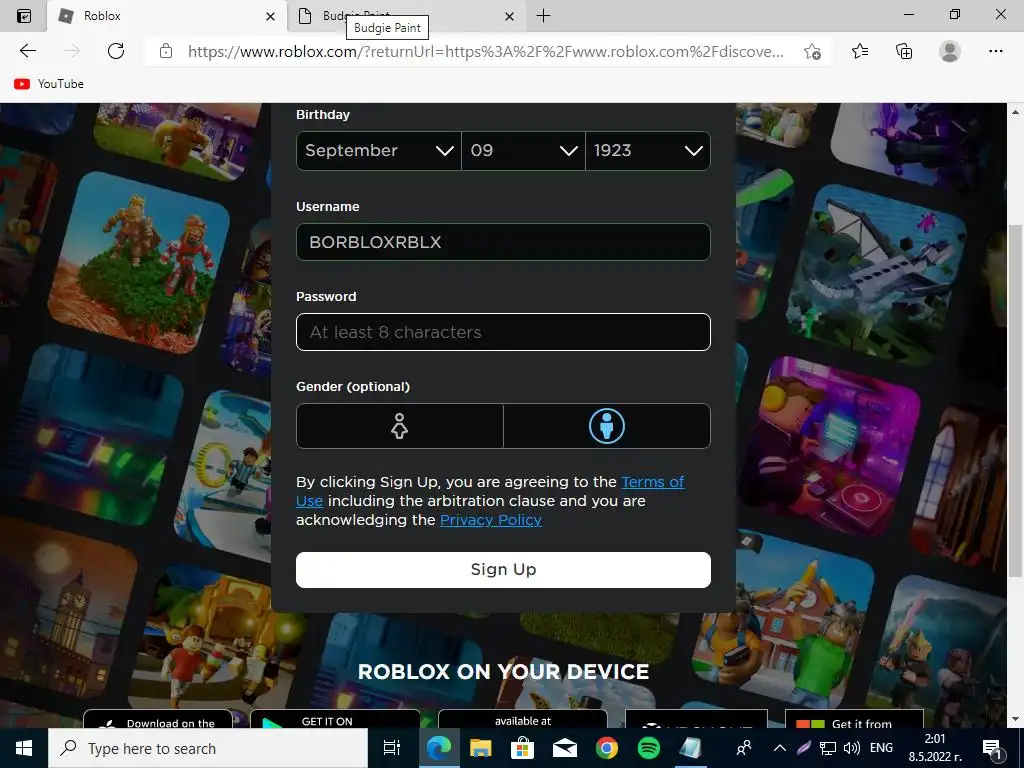Click the taskbar search box
The height and width of the screenshot is (768, 1024).
[208, 748]
